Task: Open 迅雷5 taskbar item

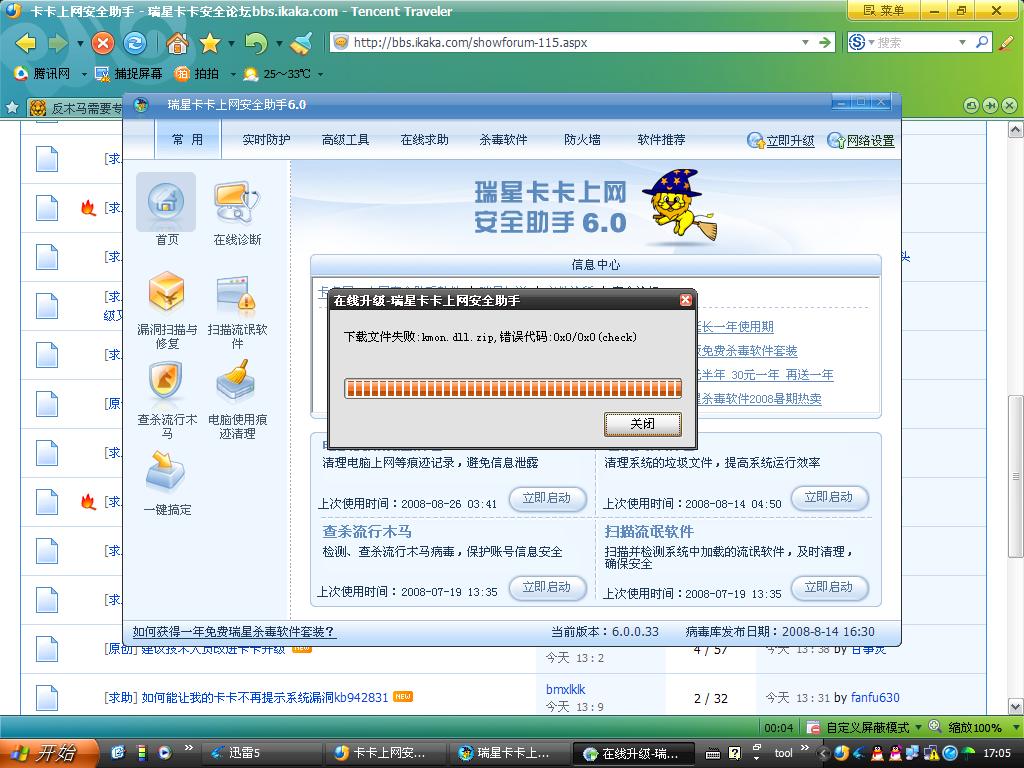Action: click(261, 753)
